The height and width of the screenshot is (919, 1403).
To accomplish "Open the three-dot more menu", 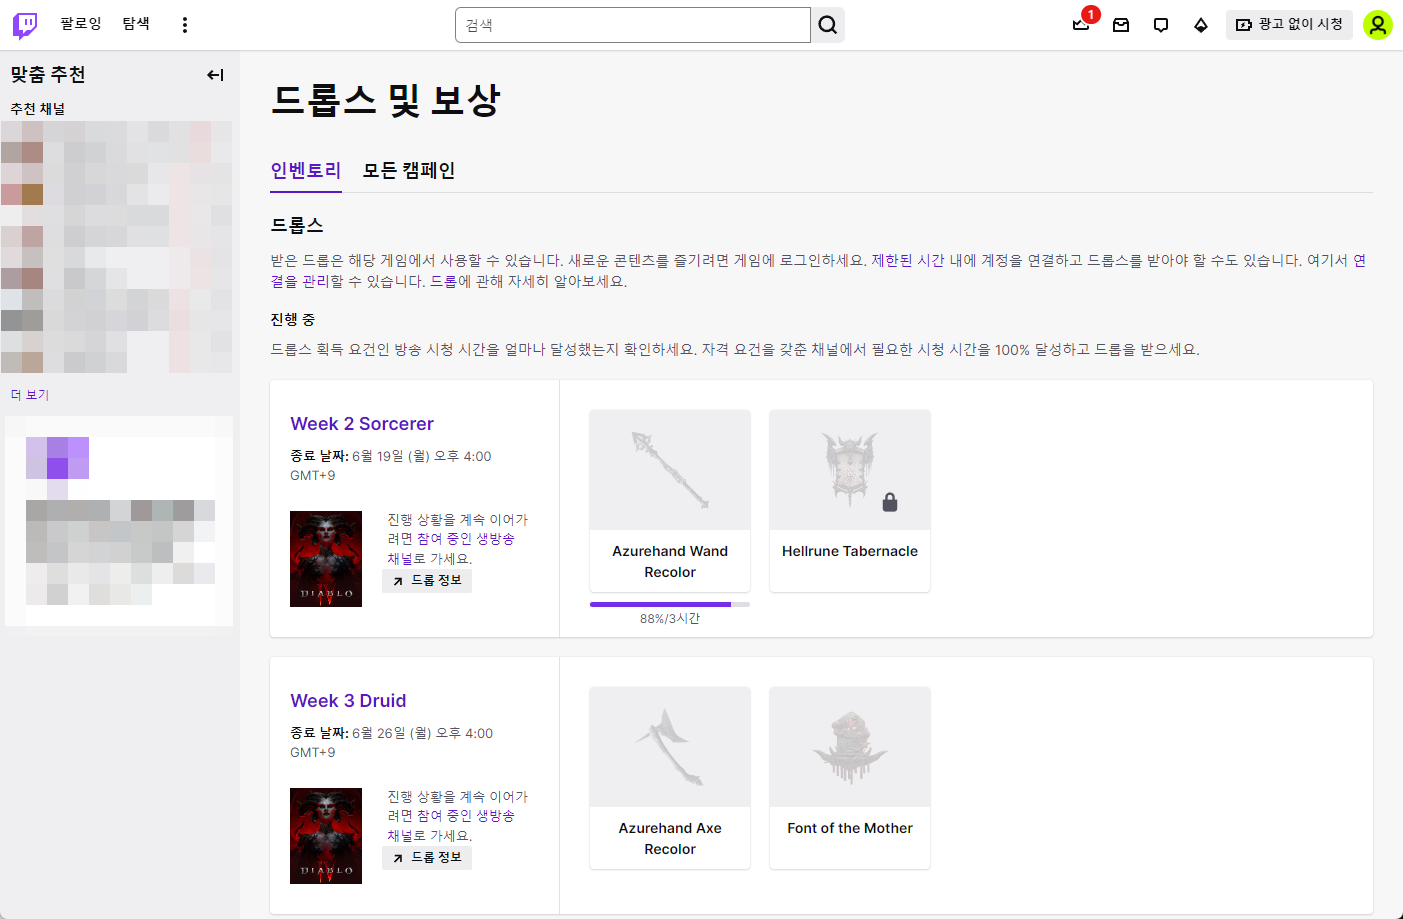I will 185,25.
